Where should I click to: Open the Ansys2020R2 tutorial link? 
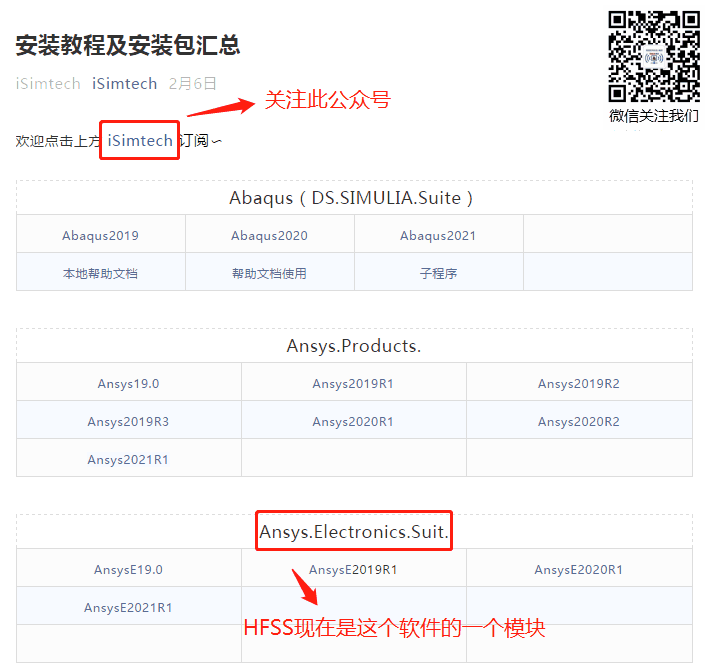[579, 422]
